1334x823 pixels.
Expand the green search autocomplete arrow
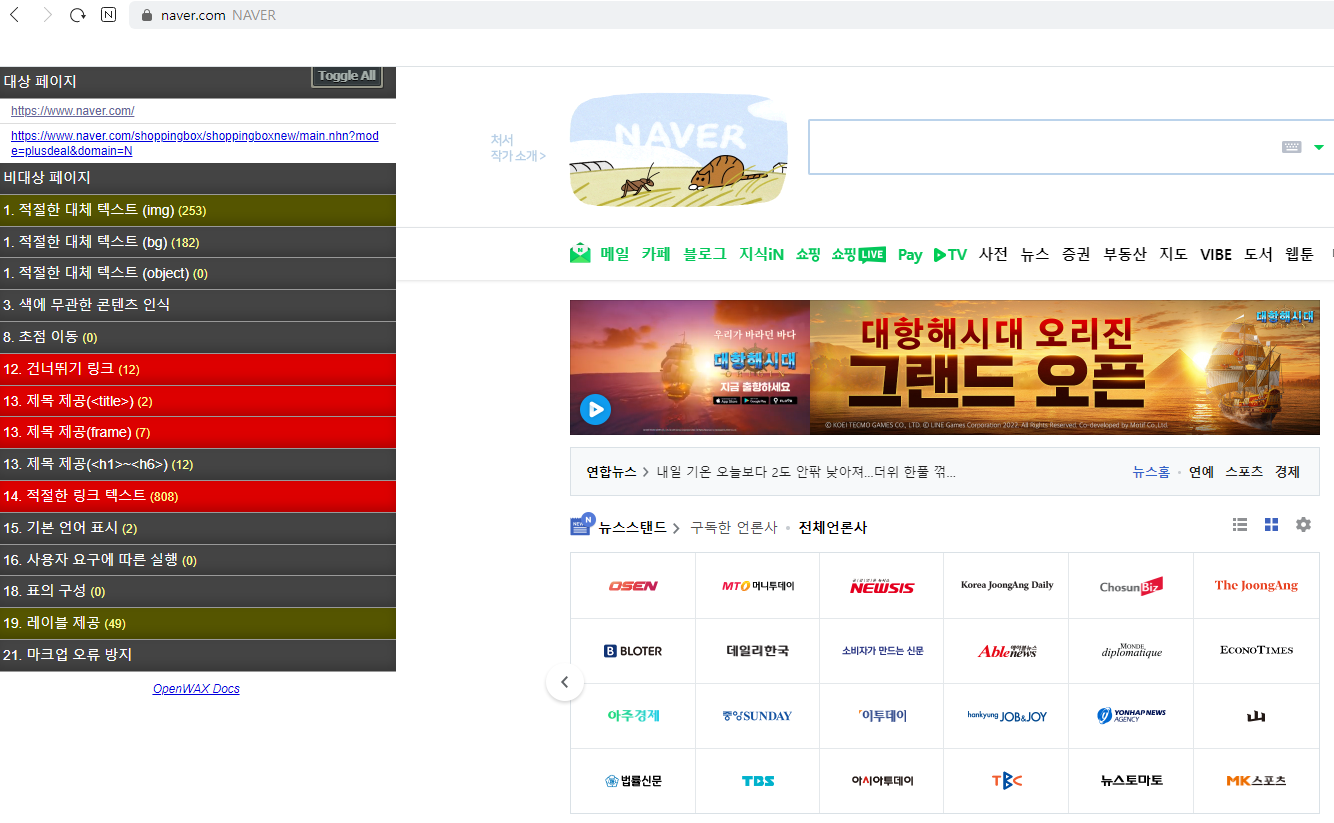pos(1319,147)
